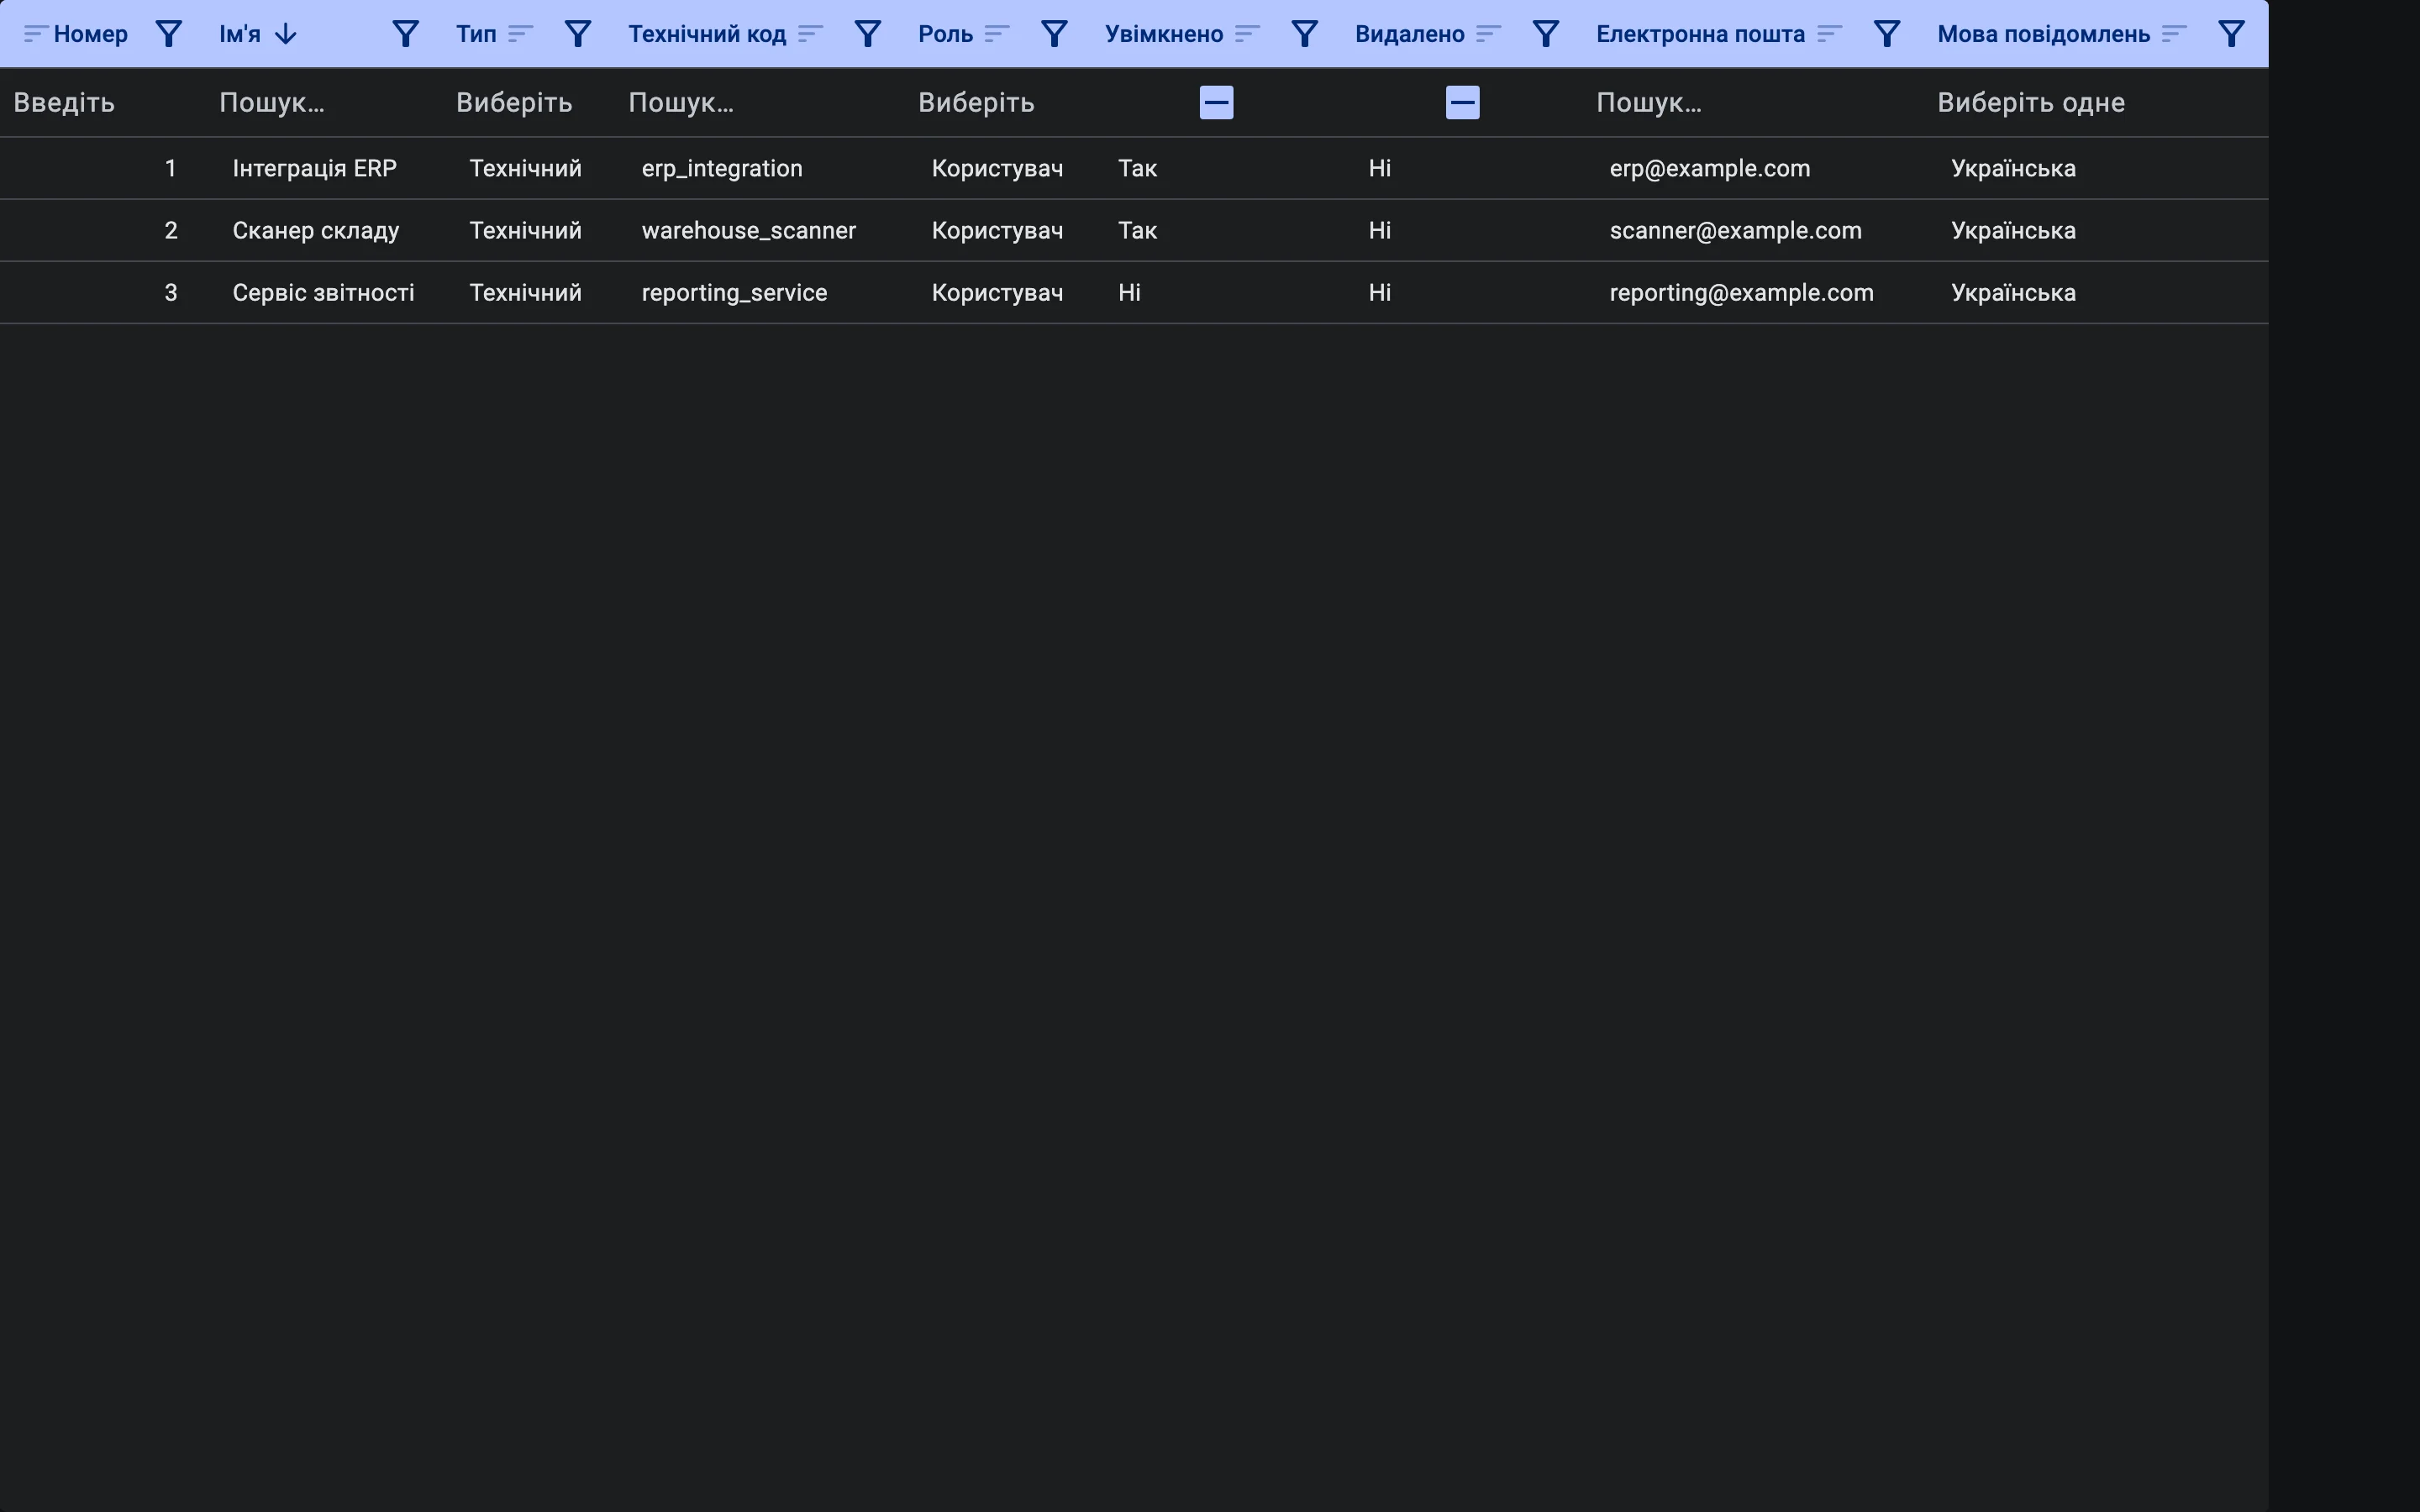Click the sort icon before Номер
Image resolution: width=2420 pixels, height=1512 pixels.
(36, 34)
